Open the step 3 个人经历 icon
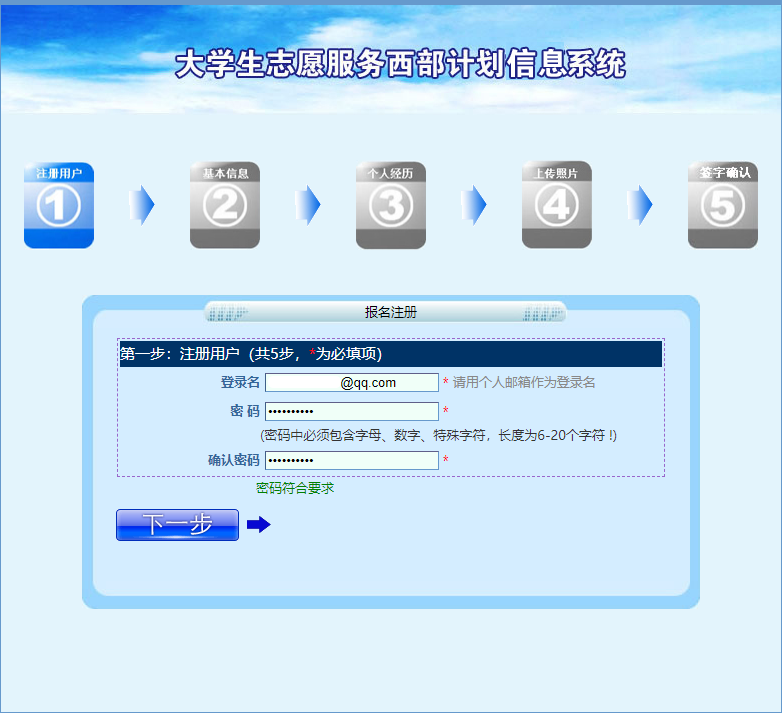The width and height of the screenshot is (782, 713). tap(391, 205)
